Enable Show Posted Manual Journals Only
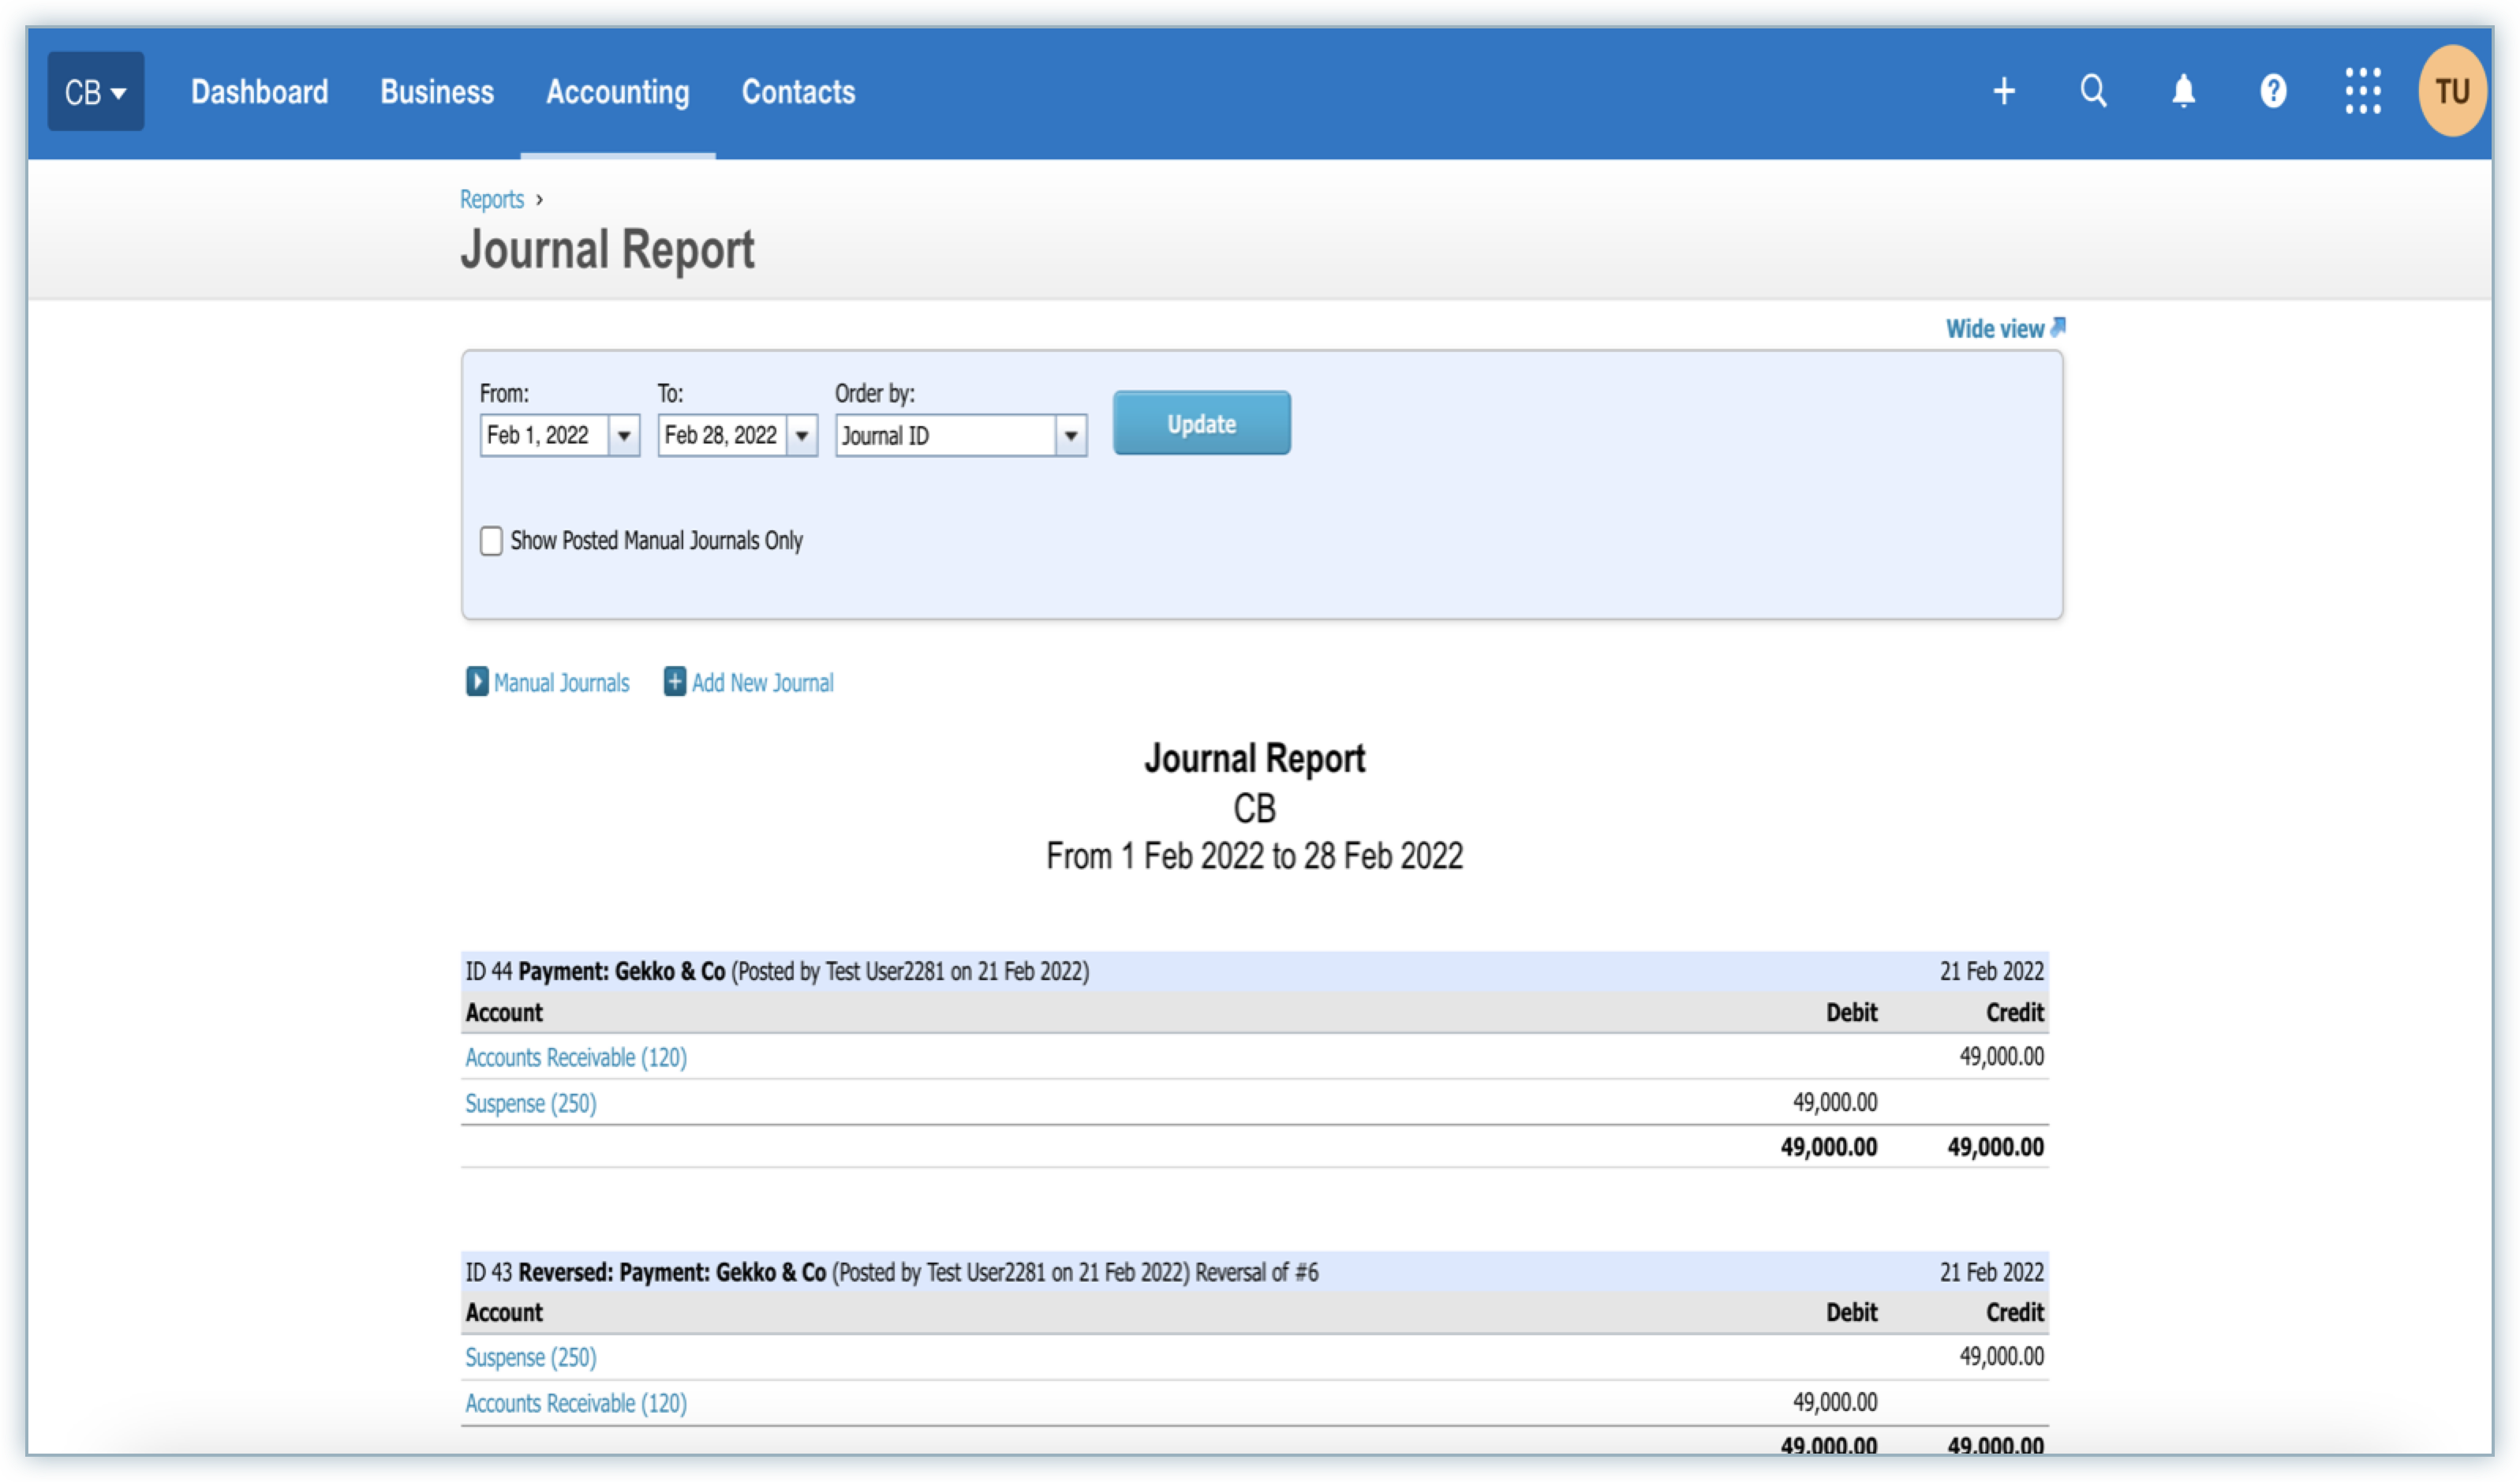2520x1482 pixels. (491, 541)
